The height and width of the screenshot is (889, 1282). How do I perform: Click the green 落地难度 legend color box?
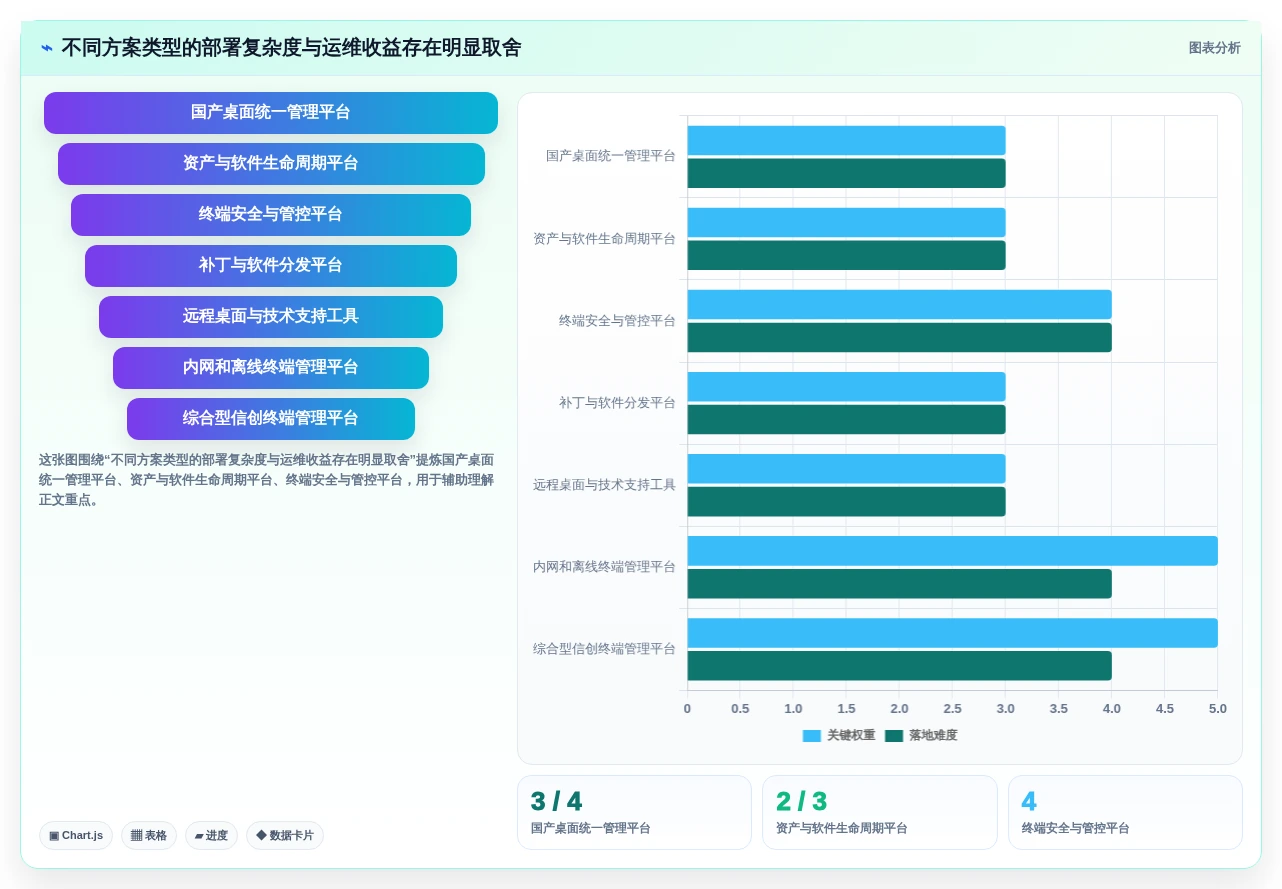point(894,736)
